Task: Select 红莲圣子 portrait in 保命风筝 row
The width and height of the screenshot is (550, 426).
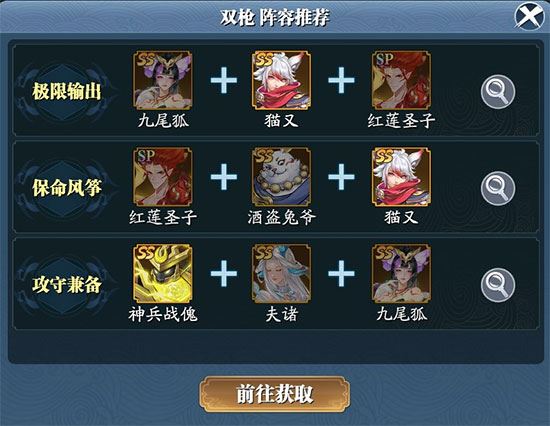Action: [x=162, y=177]
